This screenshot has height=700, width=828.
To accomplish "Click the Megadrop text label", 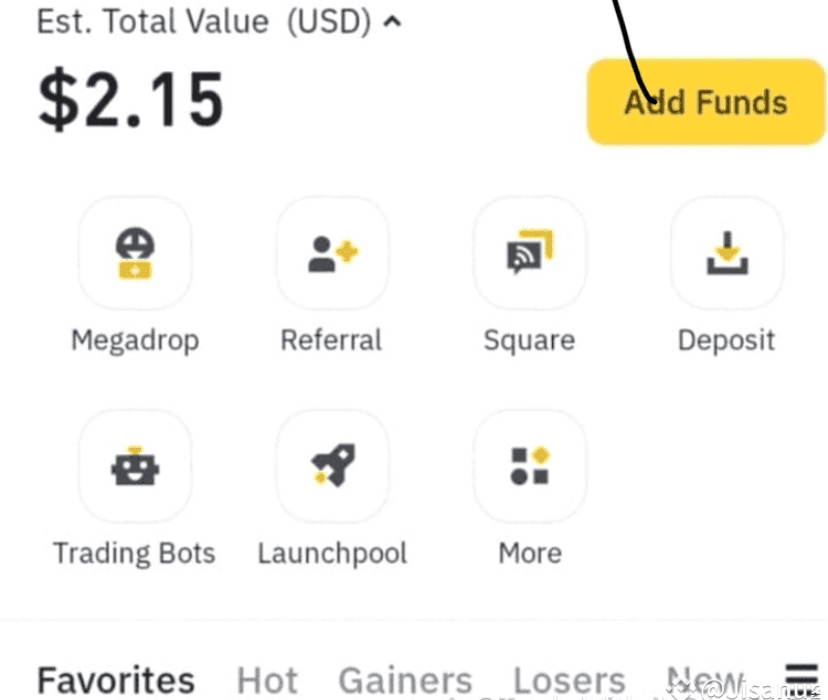I will 134,340.
